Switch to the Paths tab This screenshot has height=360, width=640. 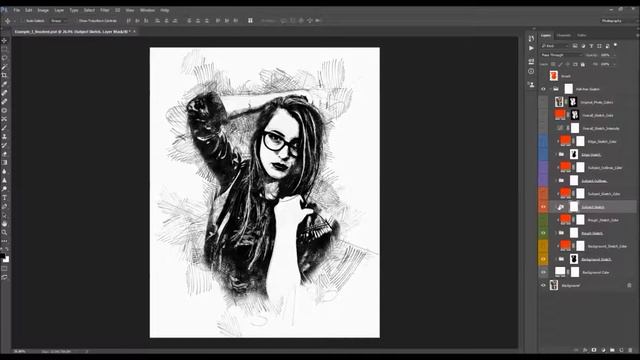tap(582, 36)
